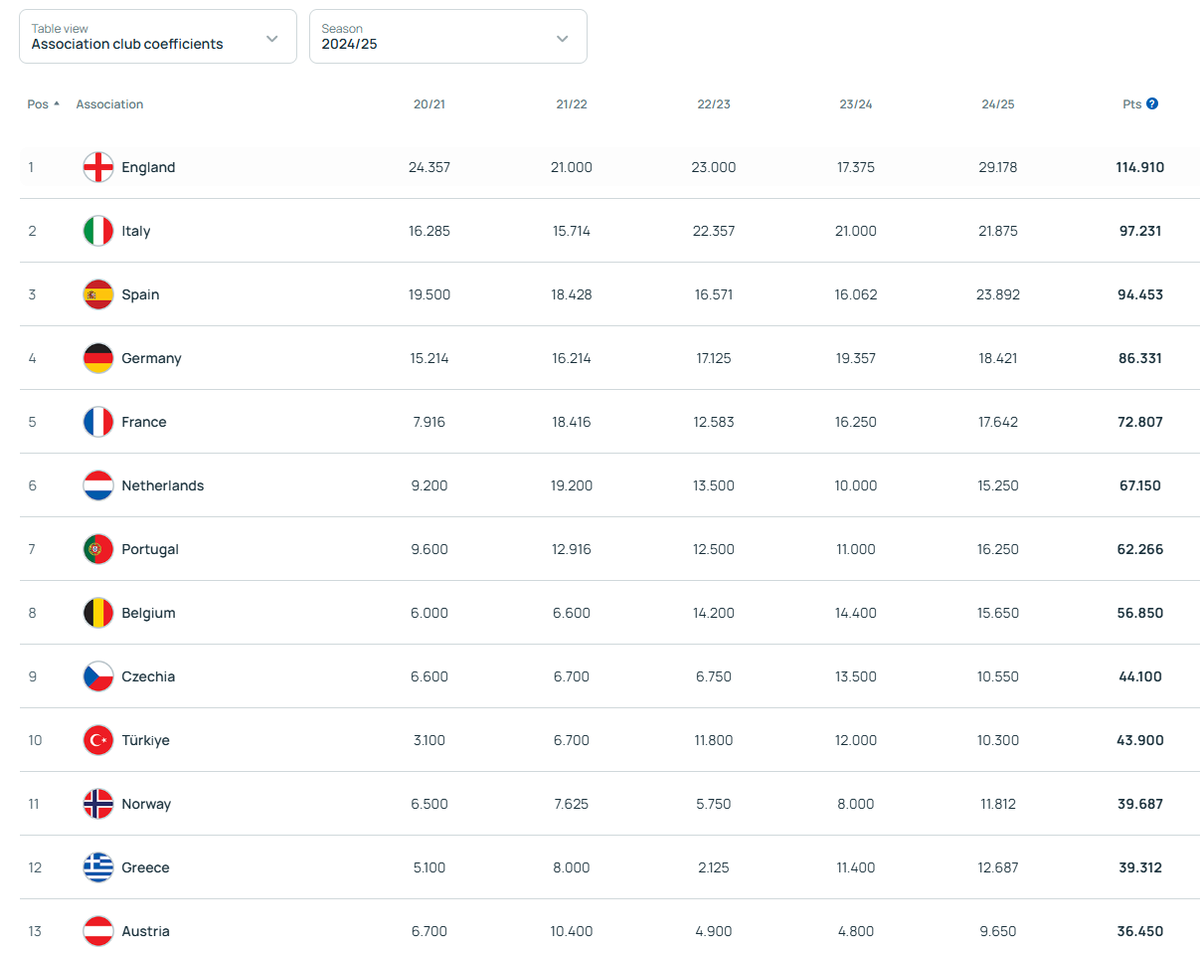This screenshot has width=1200, height=956.
Task: Open the Netherlands association link
Action: 162,486
